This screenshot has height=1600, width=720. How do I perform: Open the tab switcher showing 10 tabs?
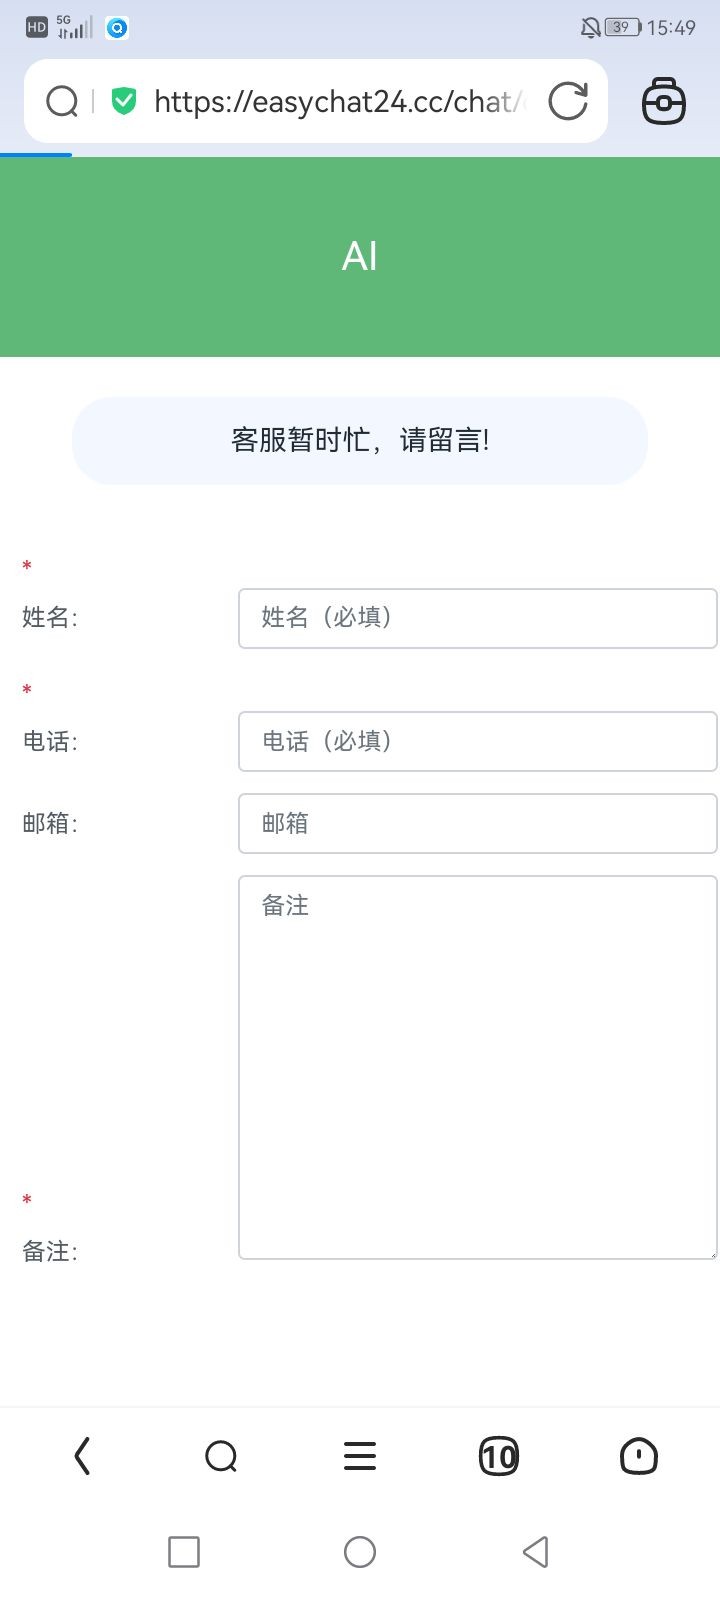click(499, 1456)
